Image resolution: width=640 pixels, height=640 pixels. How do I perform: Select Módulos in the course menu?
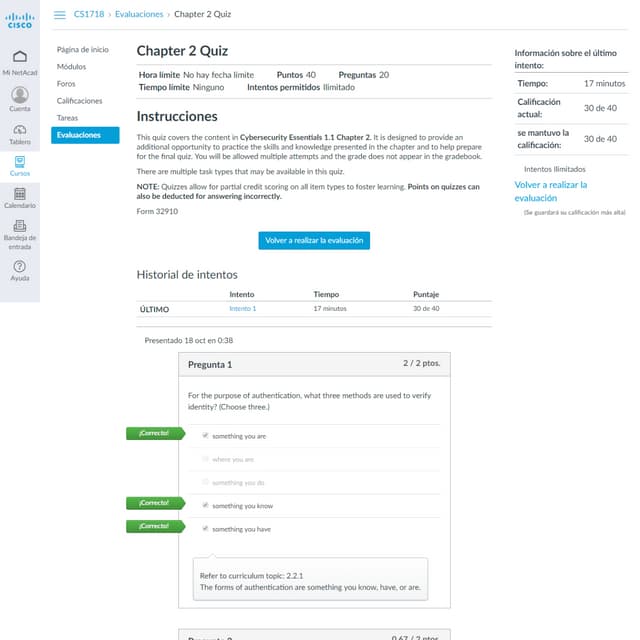click(71, 66)
